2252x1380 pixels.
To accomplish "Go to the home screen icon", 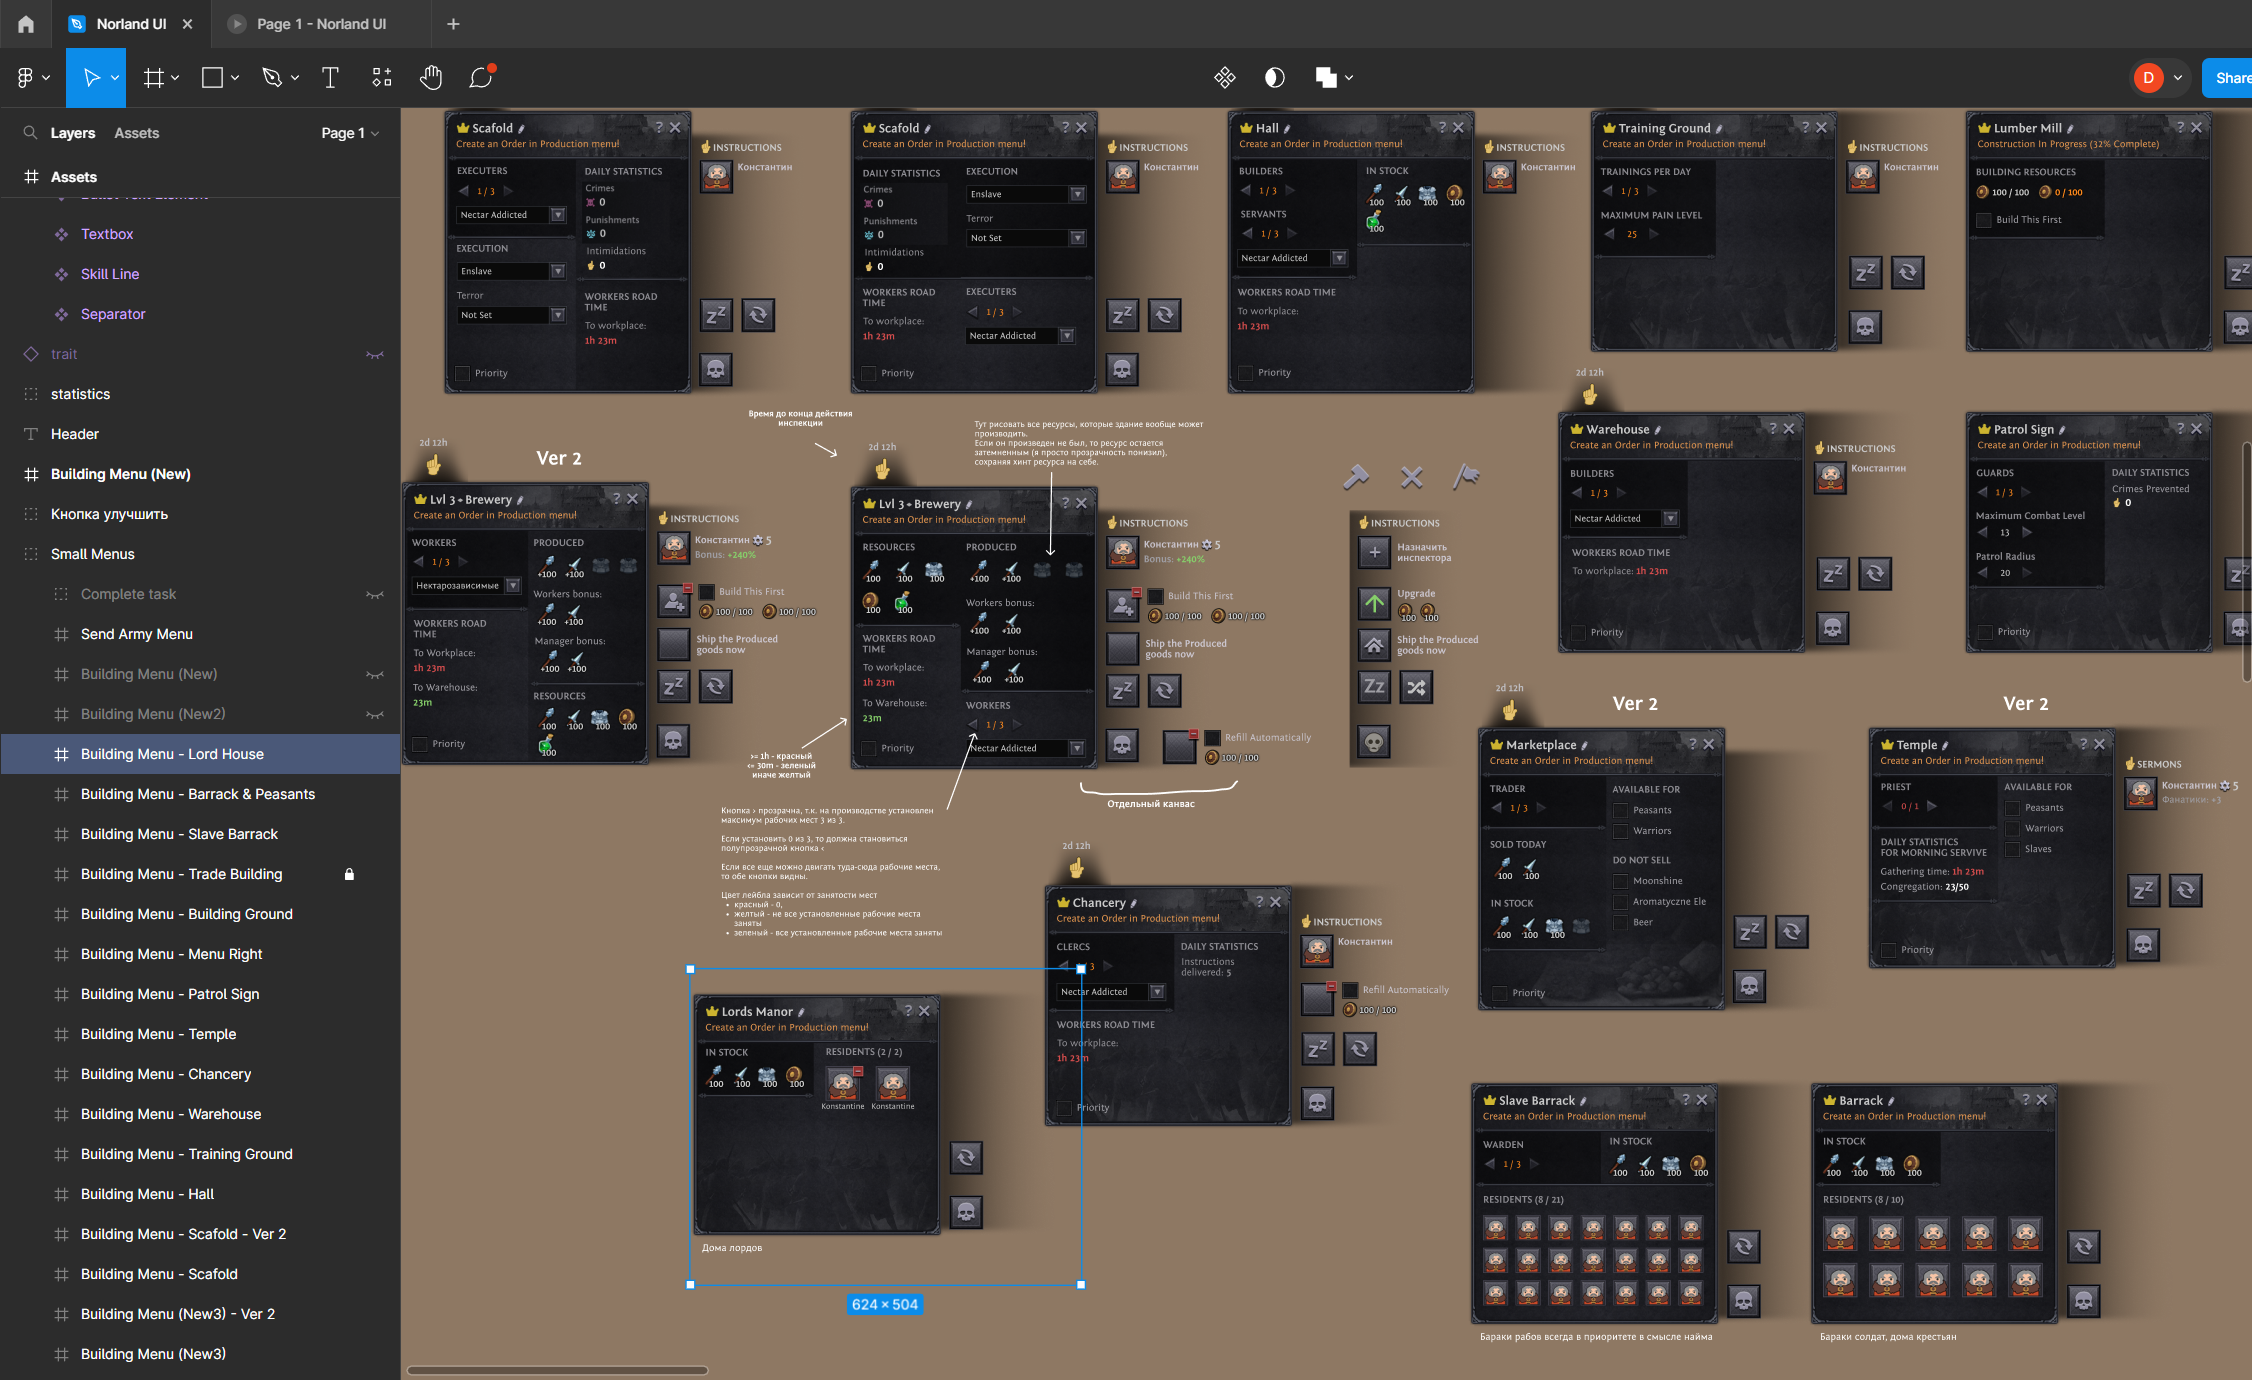I will (26, 24).
